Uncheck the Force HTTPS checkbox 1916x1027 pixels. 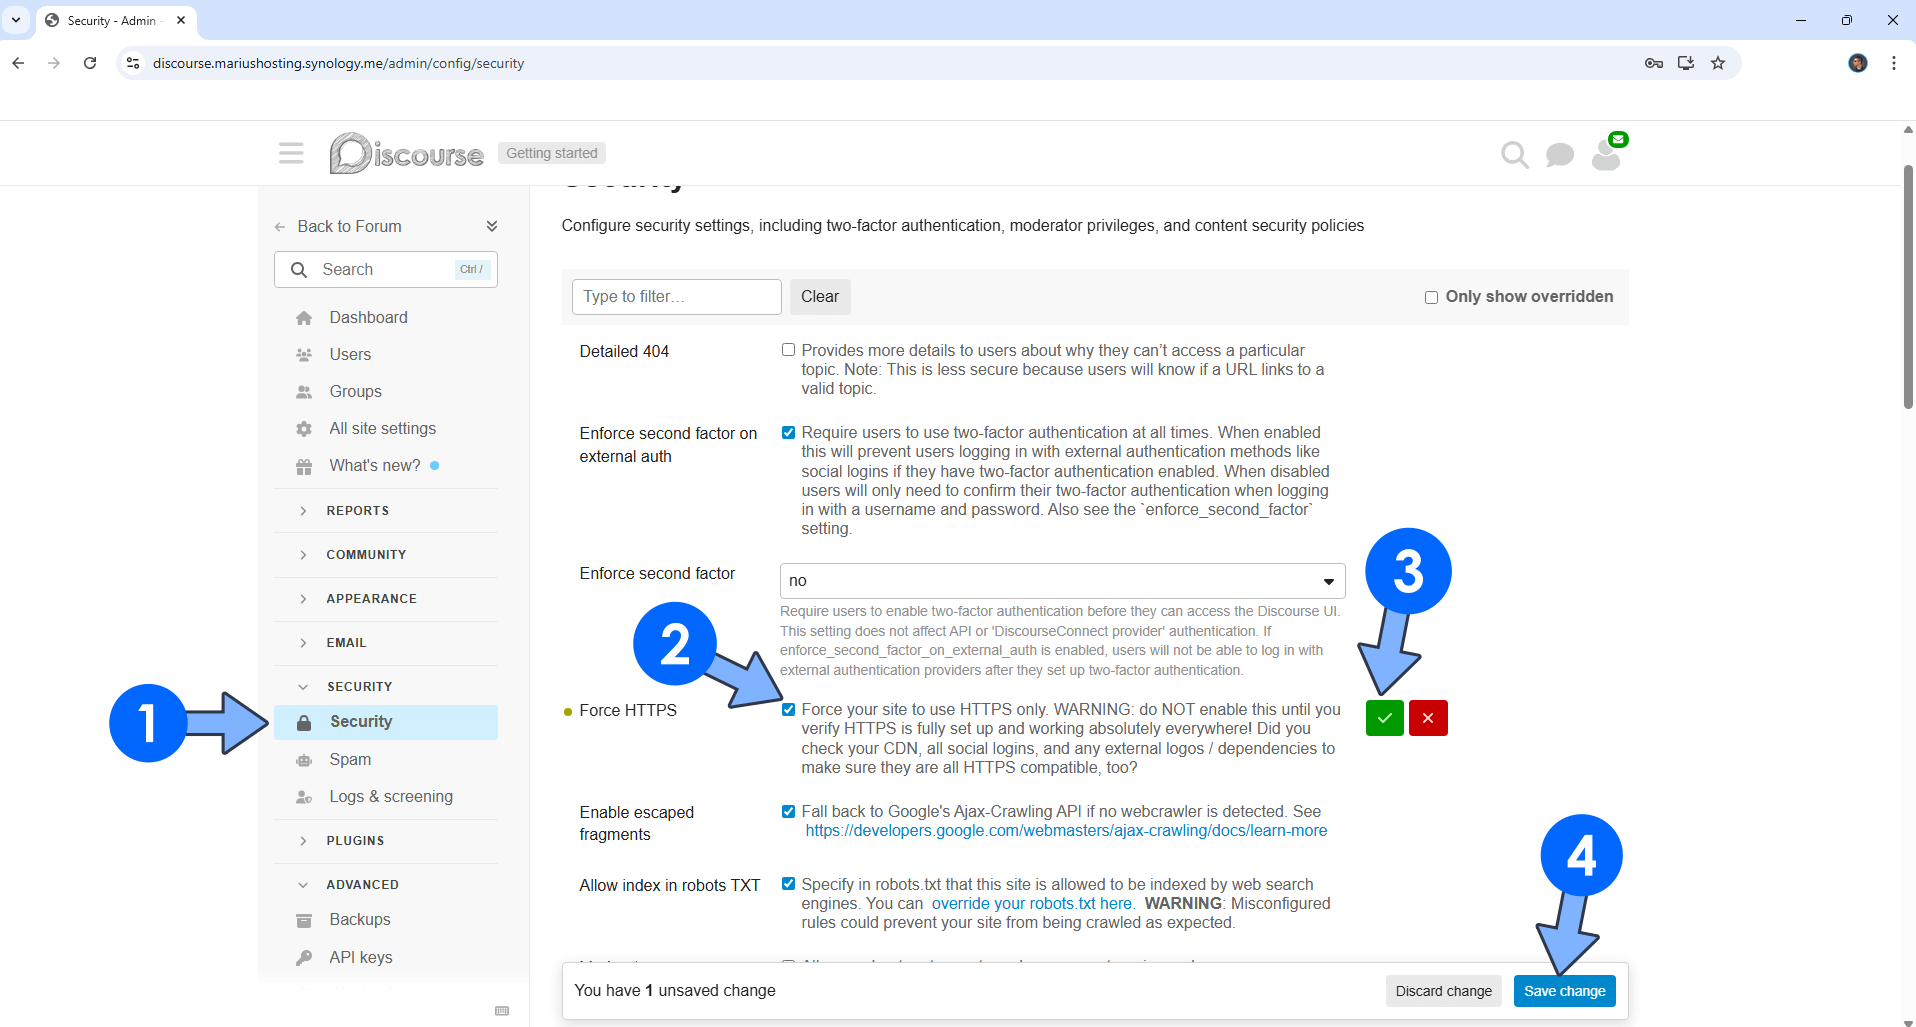[788, 709]
